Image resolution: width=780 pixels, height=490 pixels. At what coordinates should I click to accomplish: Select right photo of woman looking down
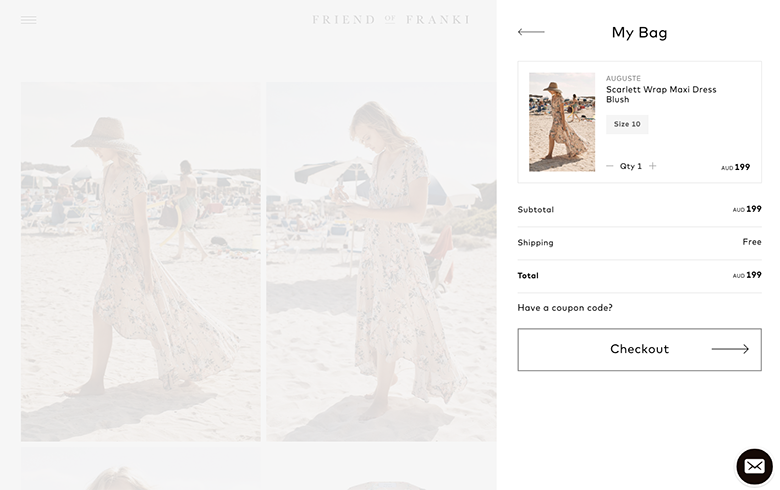tap(381, 260)
